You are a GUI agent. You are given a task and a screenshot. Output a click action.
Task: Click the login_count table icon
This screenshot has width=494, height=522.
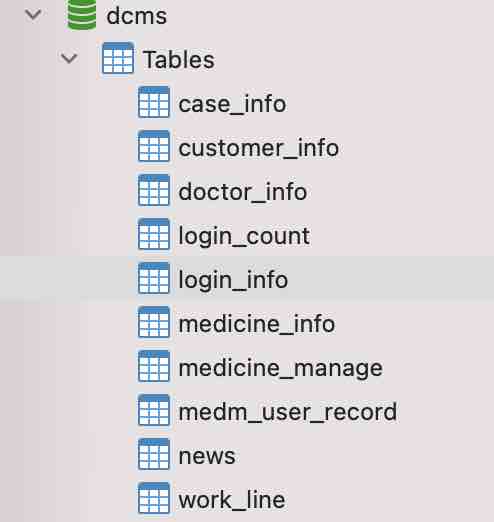point(154,234)
